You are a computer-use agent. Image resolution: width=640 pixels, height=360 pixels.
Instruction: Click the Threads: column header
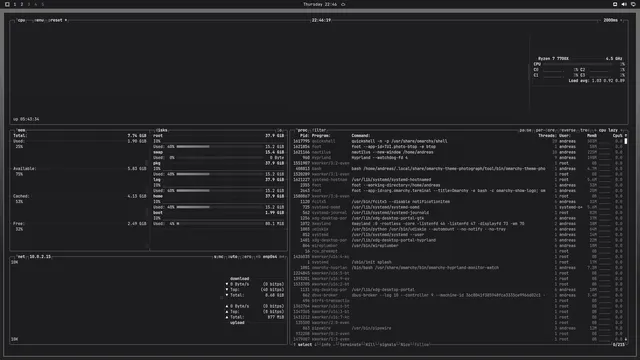pos(547,136)
